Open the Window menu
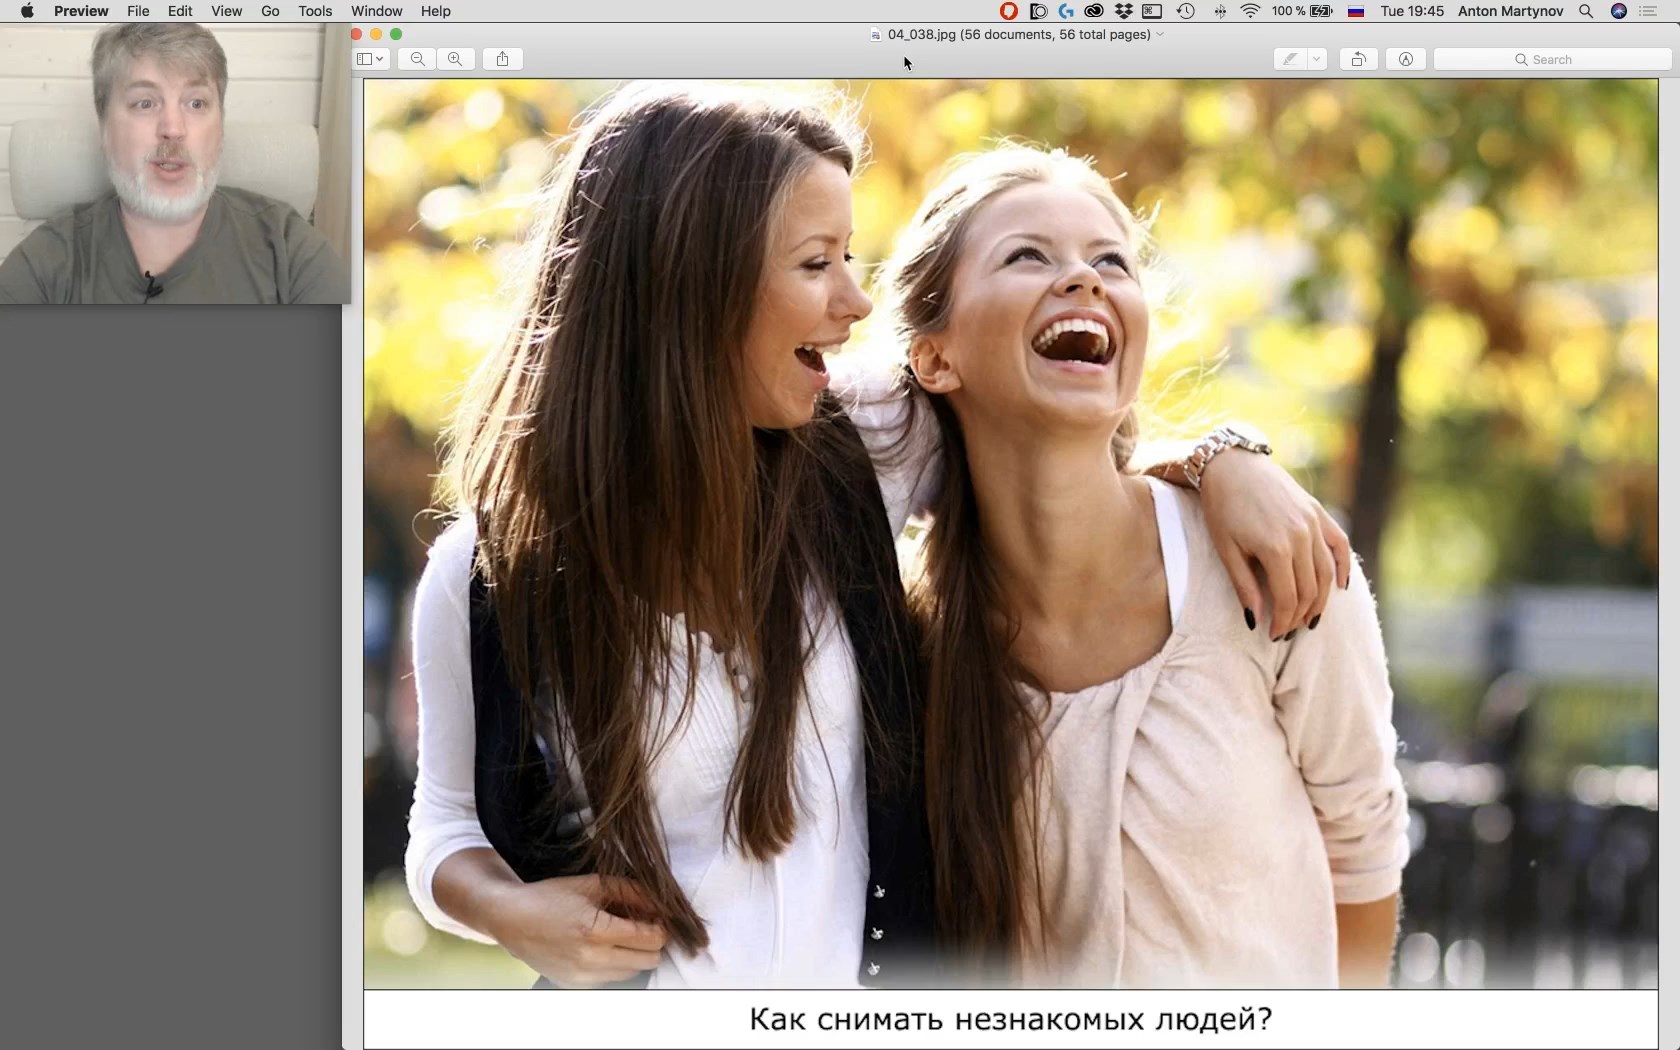 tap(376, 11)
